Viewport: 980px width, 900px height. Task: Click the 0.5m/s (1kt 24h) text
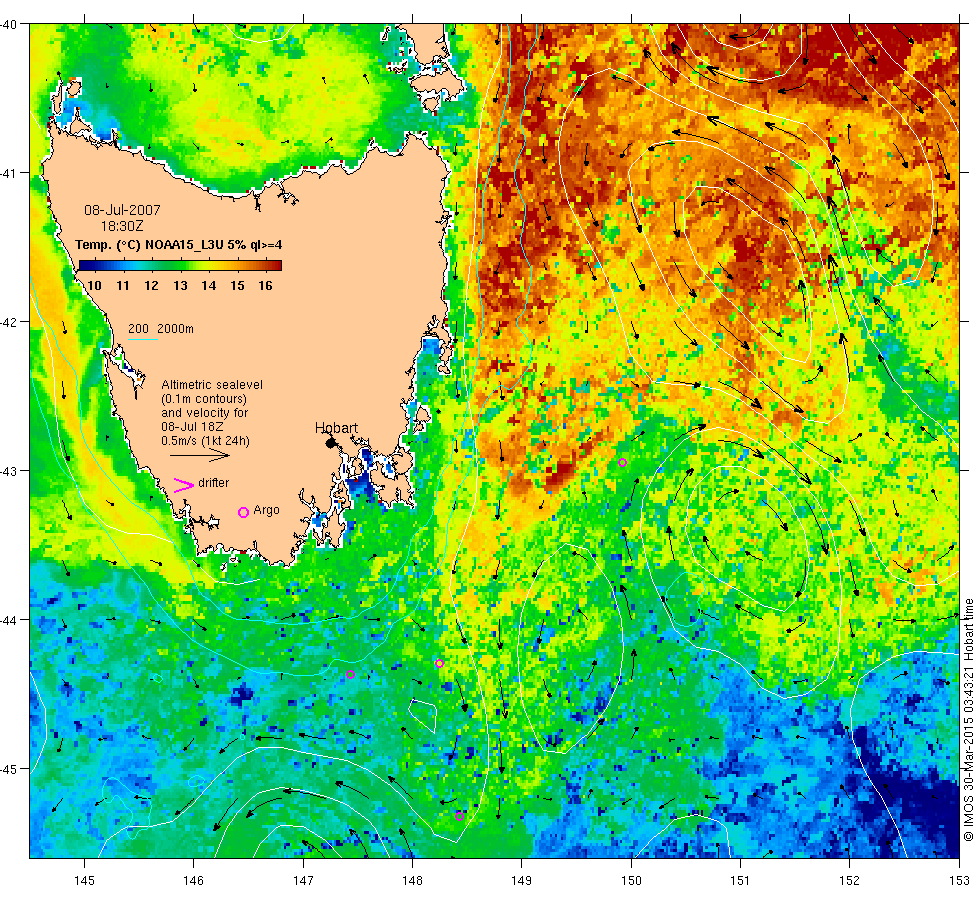point(205,441)
